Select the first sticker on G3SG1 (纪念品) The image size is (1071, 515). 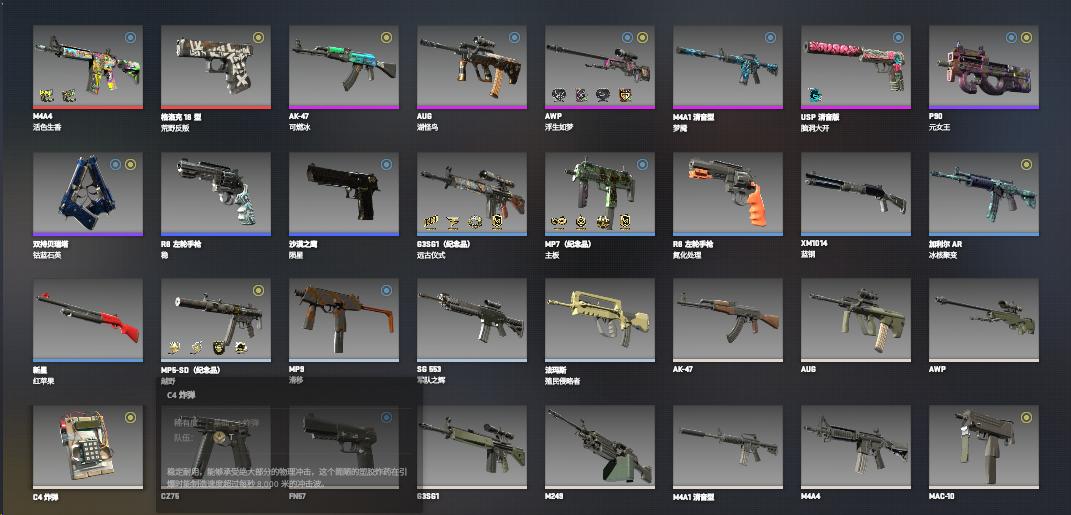coord(430,221)
